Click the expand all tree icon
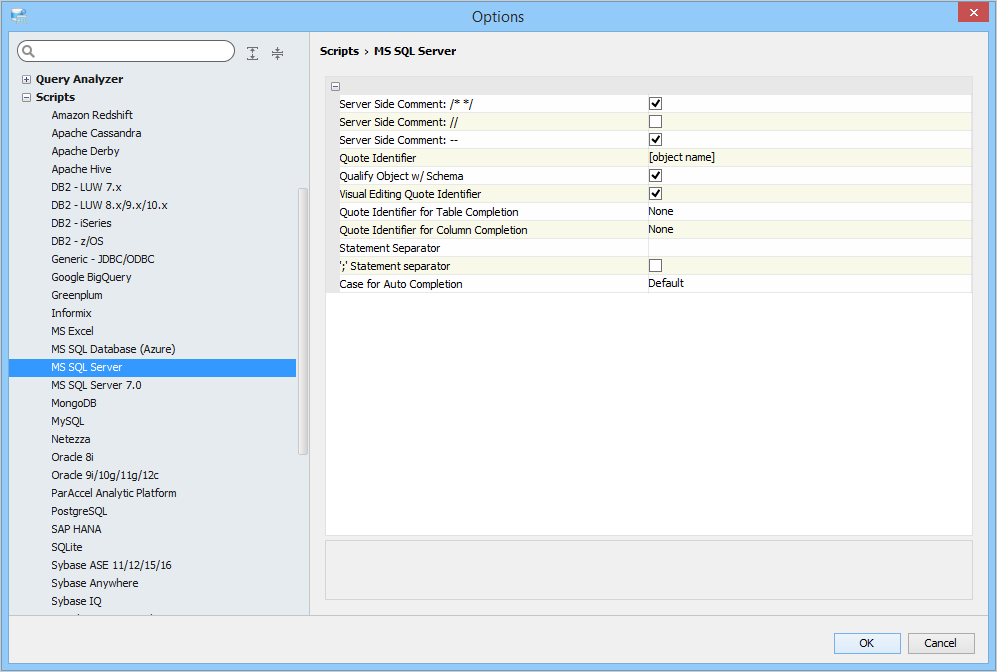The width and height of the screenshot is (997, 672). tap(252, 53)
